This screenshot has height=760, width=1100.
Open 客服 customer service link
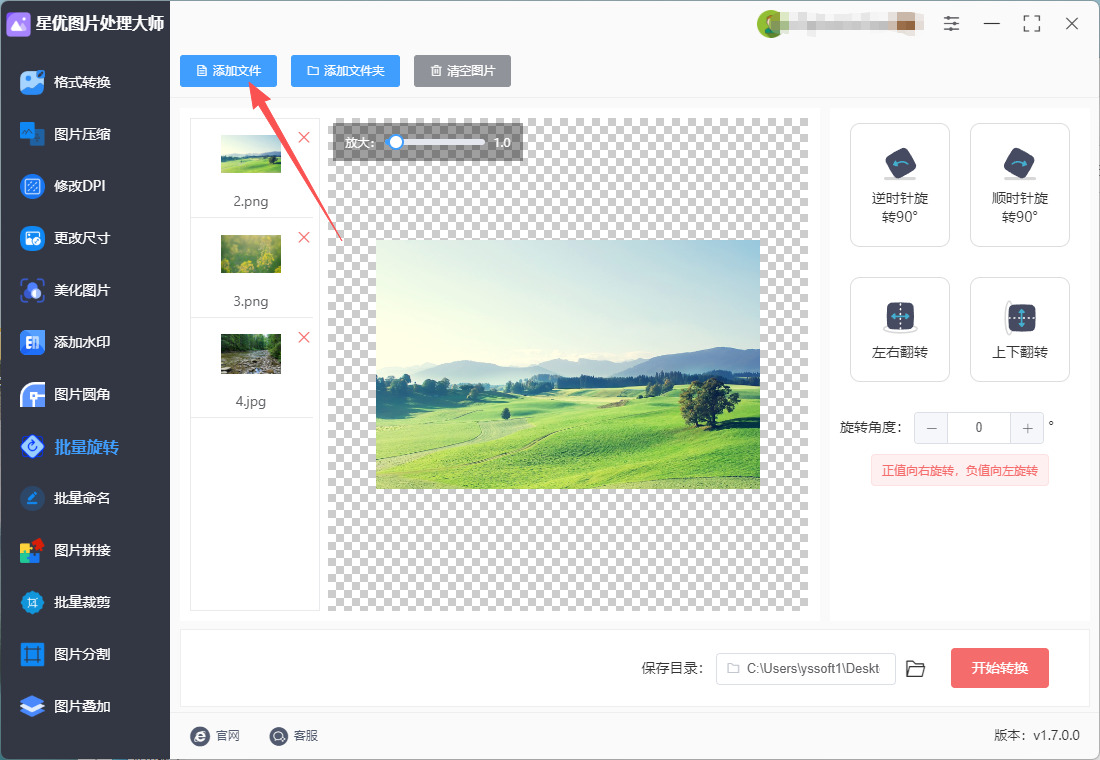click(x=294, y=735)
